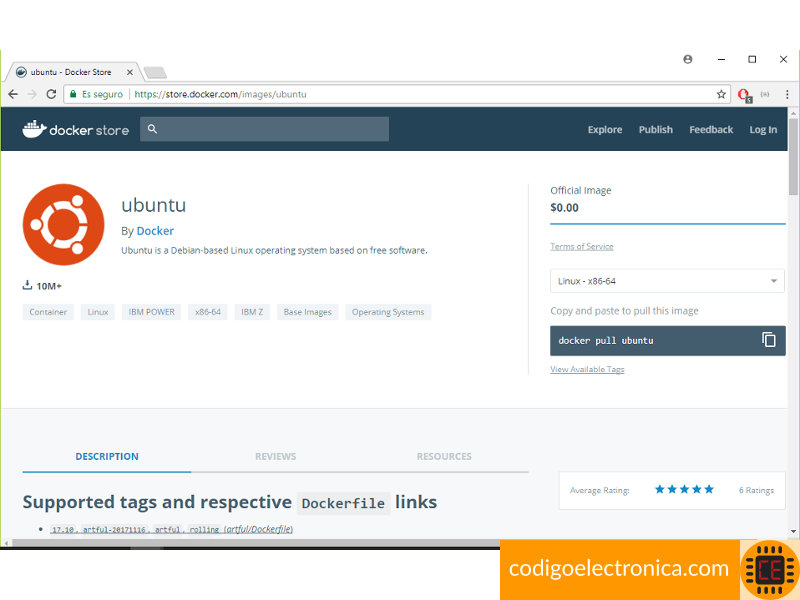Click the green secure padlock icon
Viewport: 800px width, 600px height.
coord(73,94)
